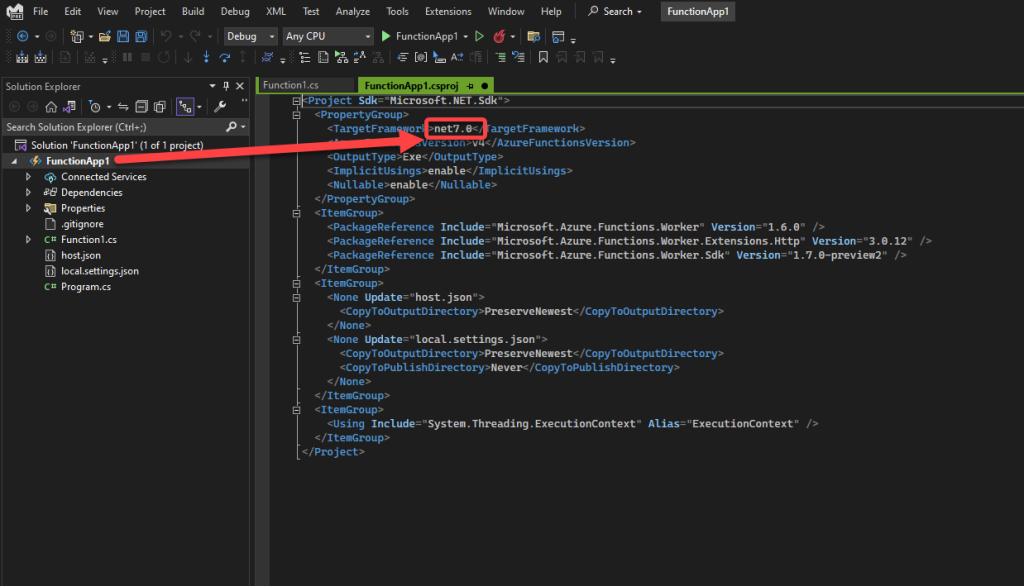Open the Window menu
Screen dimensions: 1024x586
(x=505, y=12)
